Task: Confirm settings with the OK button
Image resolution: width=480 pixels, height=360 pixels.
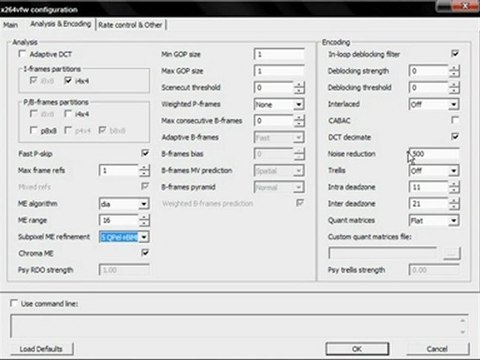Action: 357,349
